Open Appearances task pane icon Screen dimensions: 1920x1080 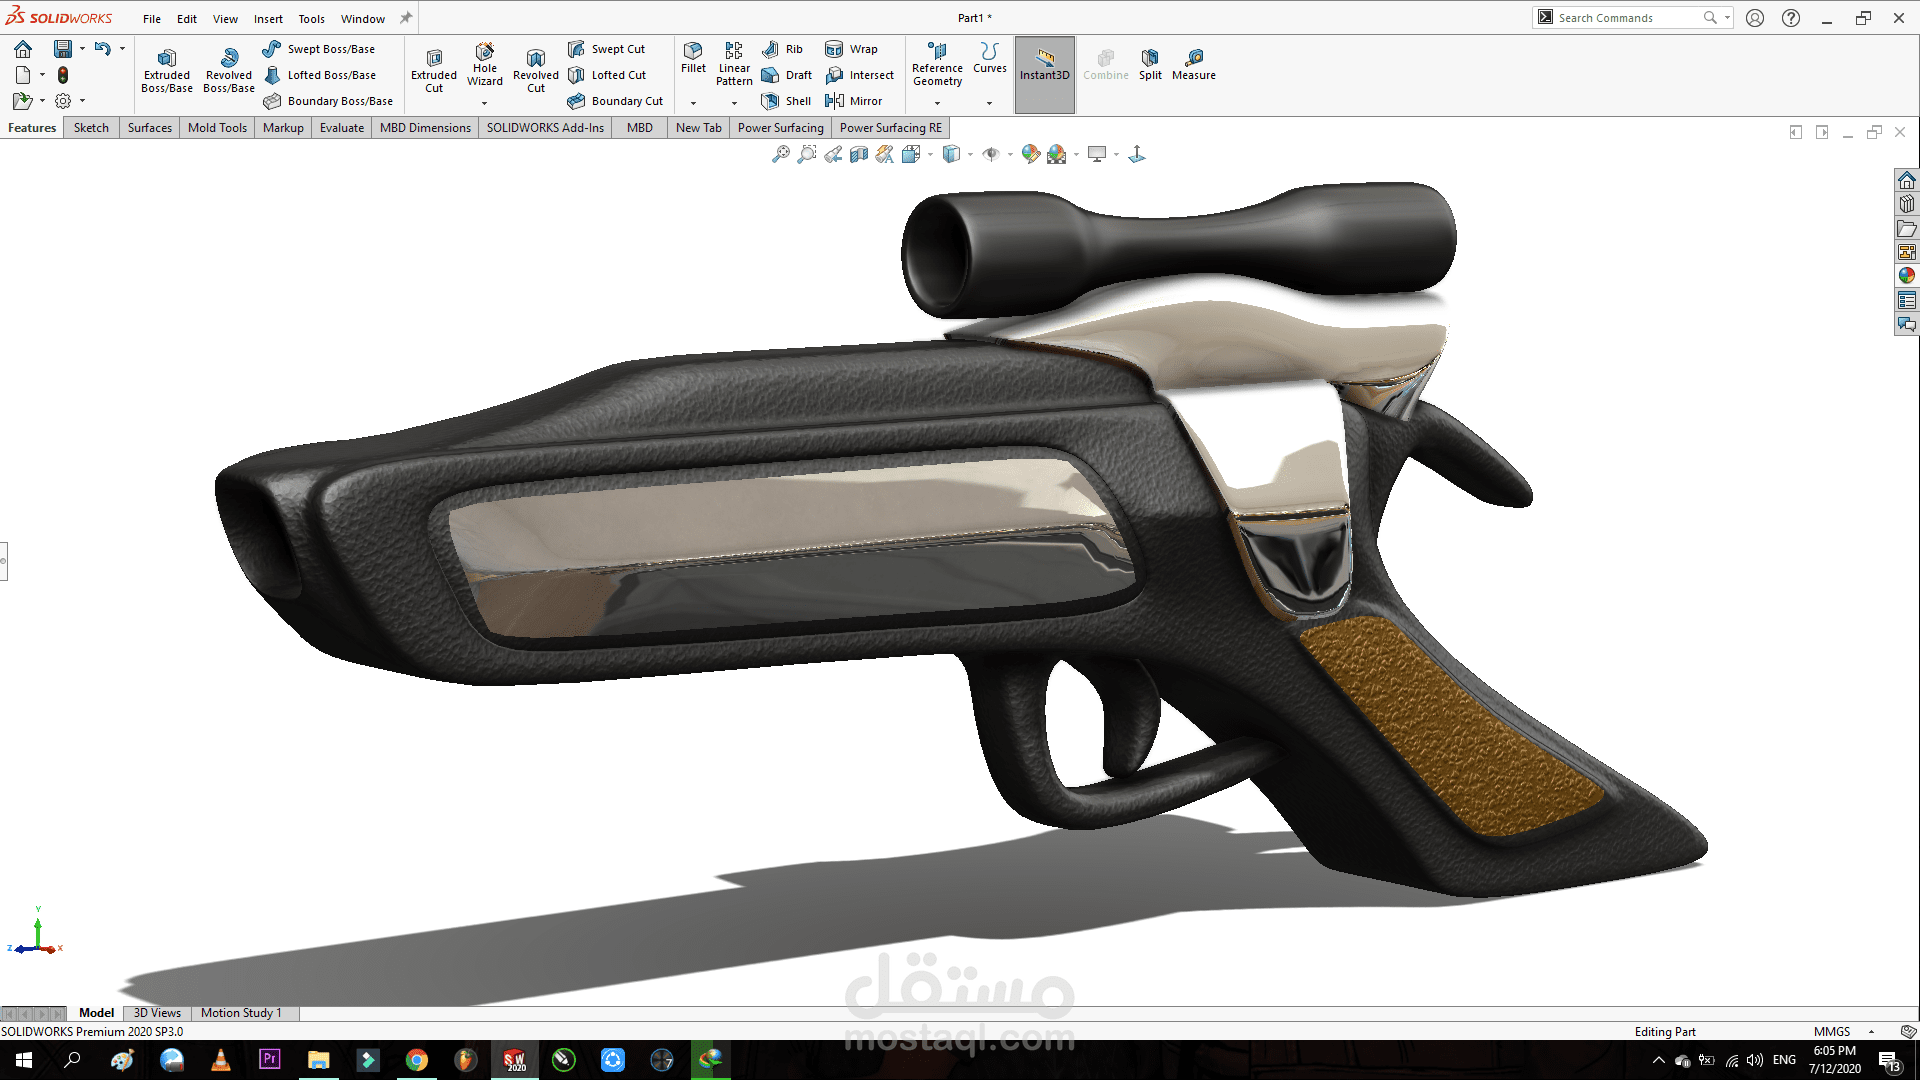click(1907, 276)
